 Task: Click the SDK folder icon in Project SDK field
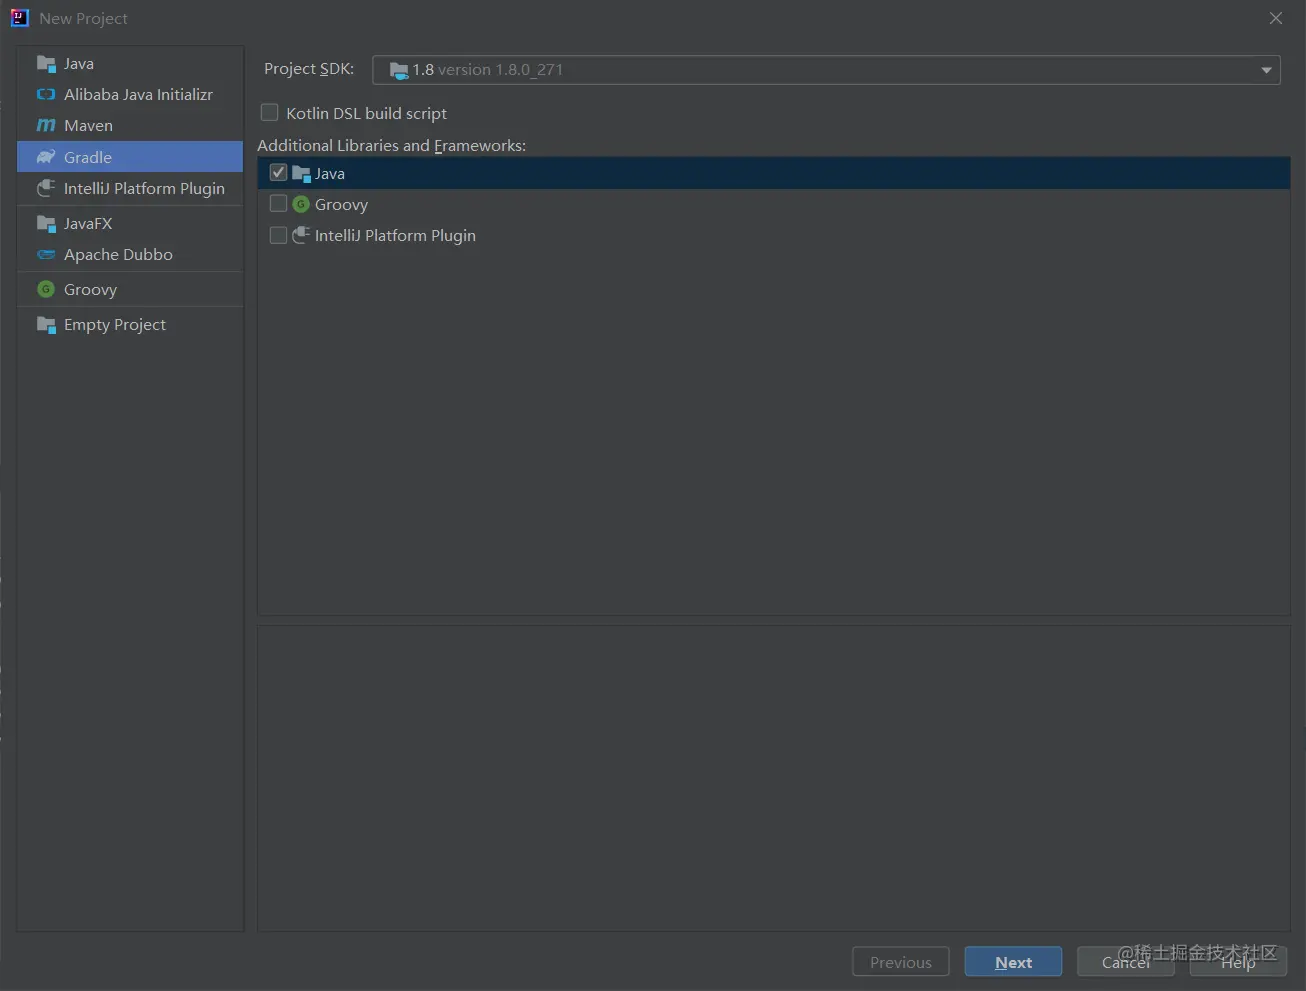click(x=399, y=70)
